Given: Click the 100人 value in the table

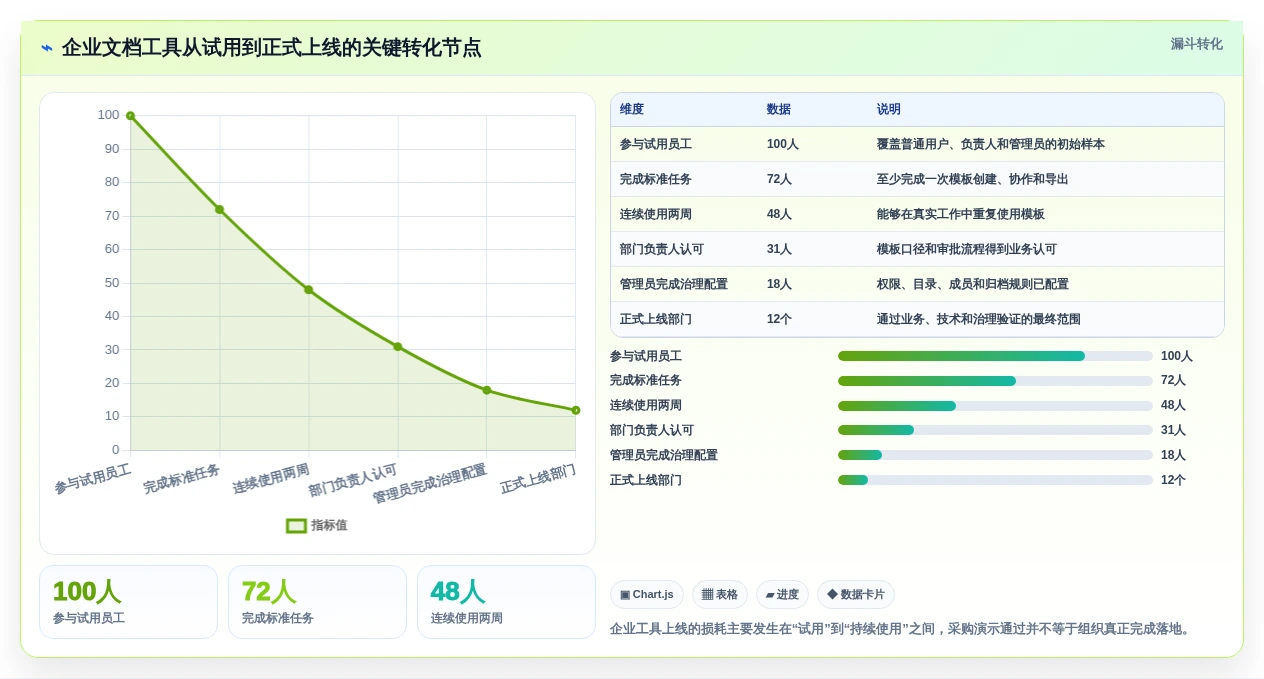Looking at the screenshot, I should tap(783, 144).
